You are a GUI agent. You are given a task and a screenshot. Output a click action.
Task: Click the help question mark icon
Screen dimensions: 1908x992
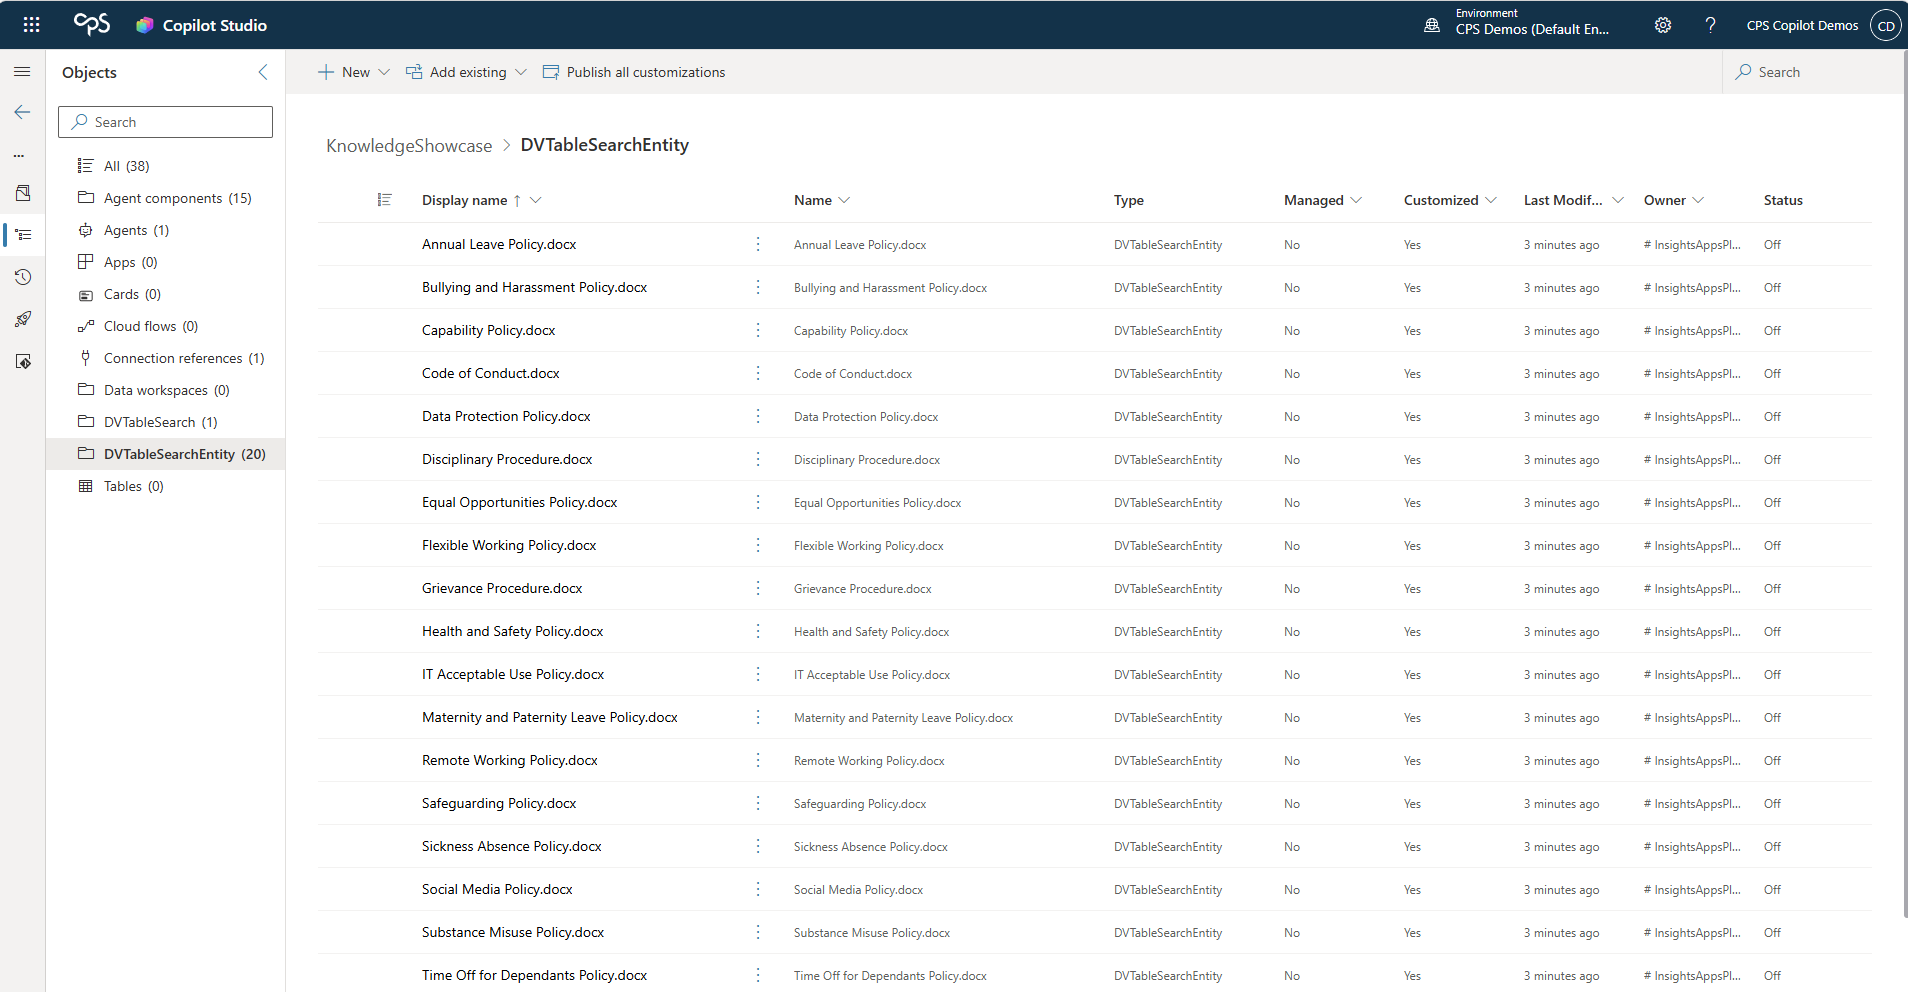click(1710, 25)
